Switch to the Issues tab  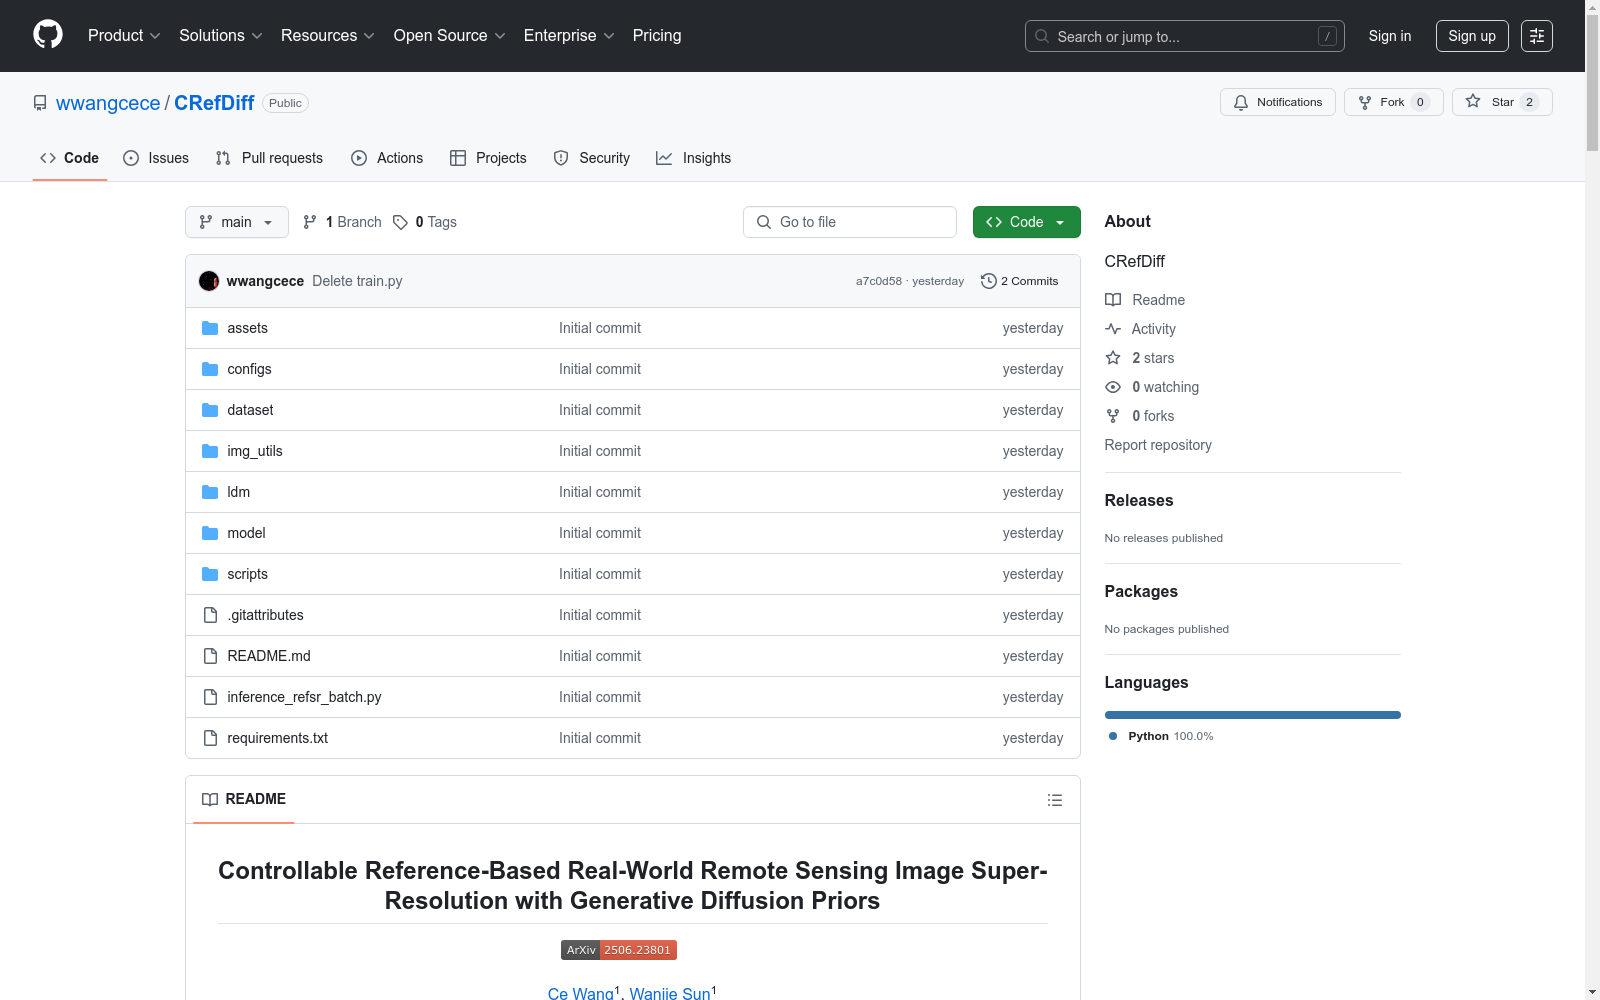point(156,158)
